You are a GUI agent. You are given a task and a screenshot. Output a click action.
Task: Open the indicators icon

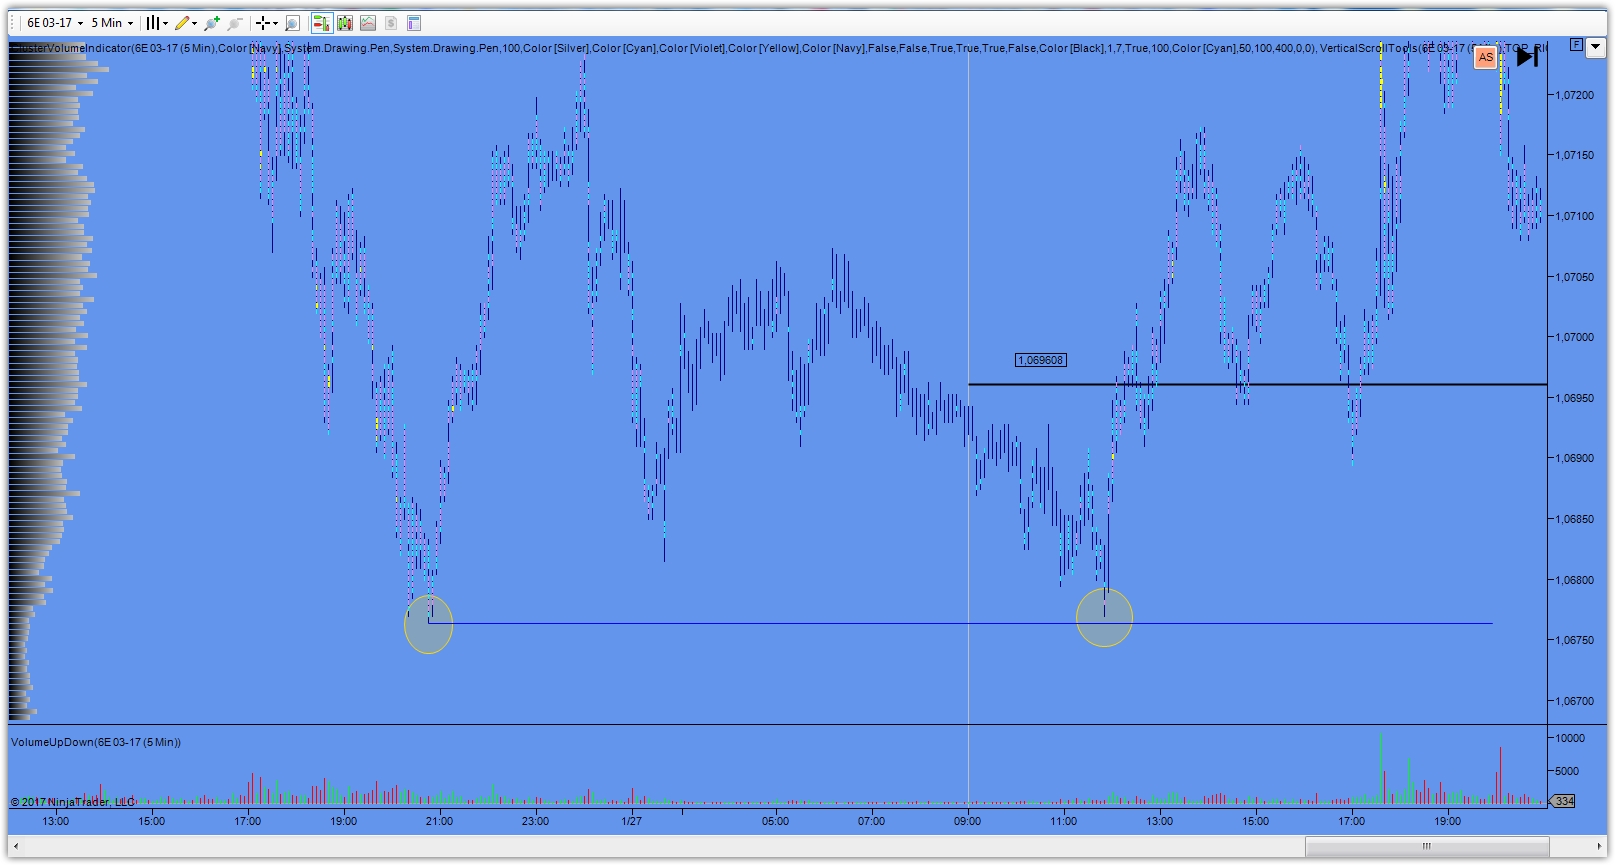click(x=368, y=23)
